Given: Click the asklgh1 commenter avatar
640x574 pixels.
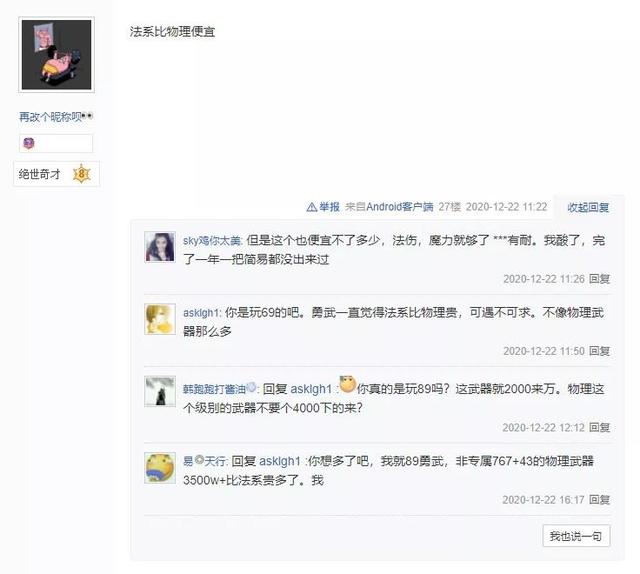Looking at the screenshot, I should (160, 319).
